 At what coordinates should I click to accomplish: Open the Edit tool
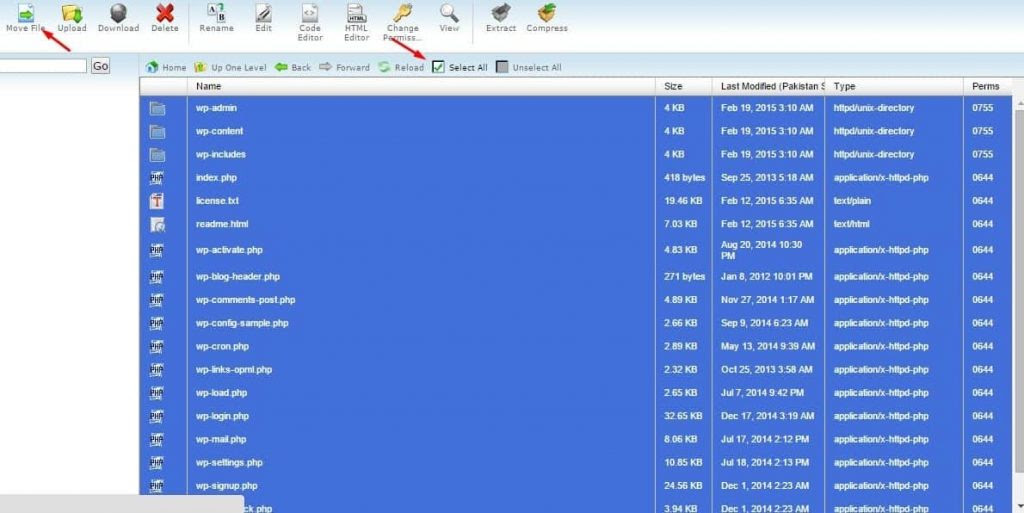(263, 12)
